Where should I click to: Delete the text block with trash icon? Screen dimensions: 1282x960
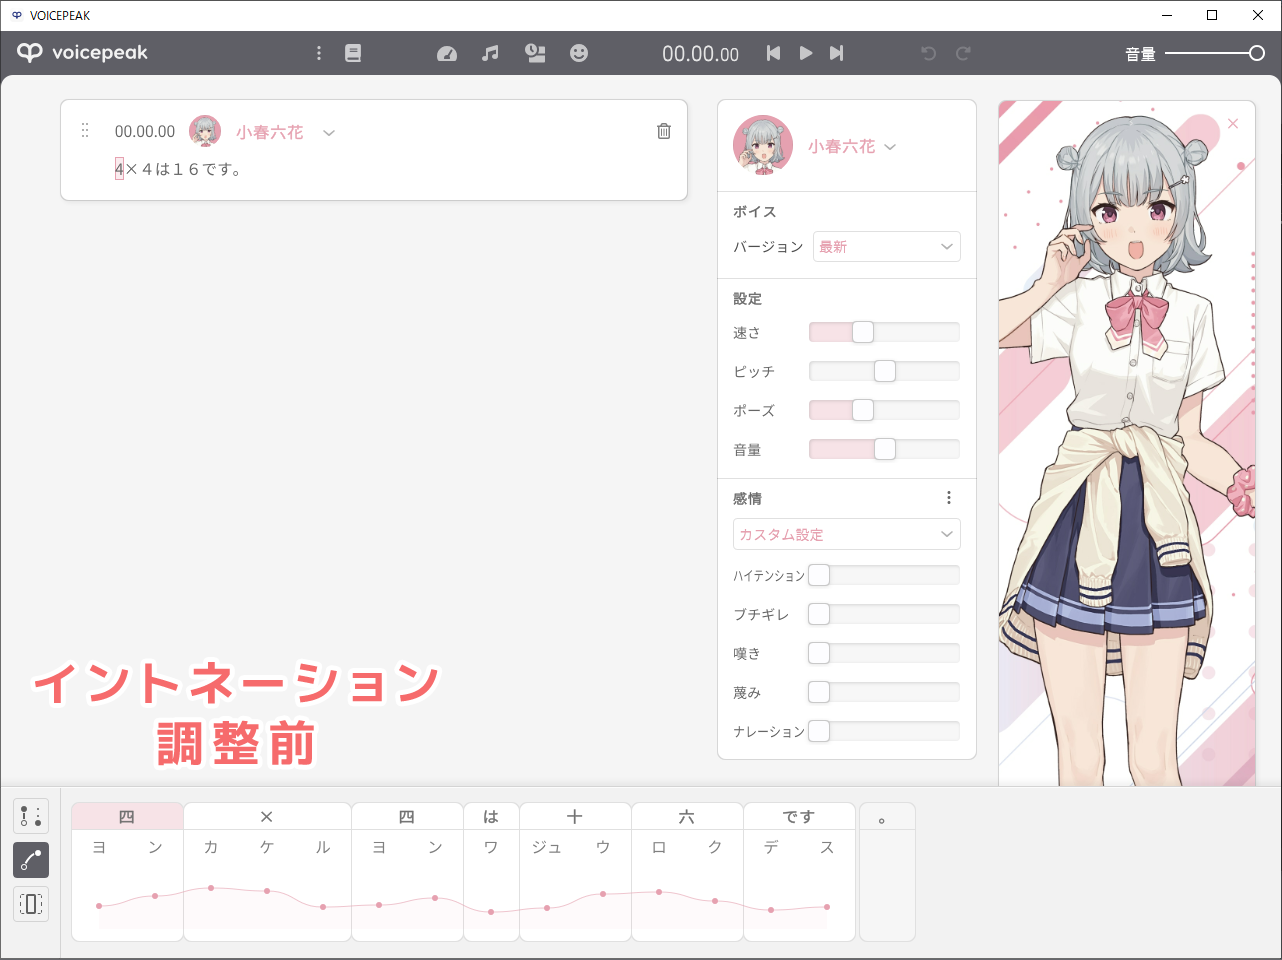[664, 131]
